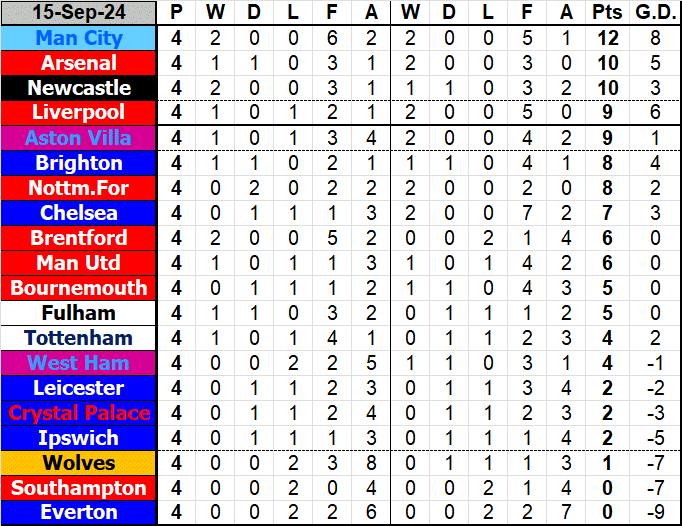
Task: Select the Newcastle team cell
Action: click(79, 88)
